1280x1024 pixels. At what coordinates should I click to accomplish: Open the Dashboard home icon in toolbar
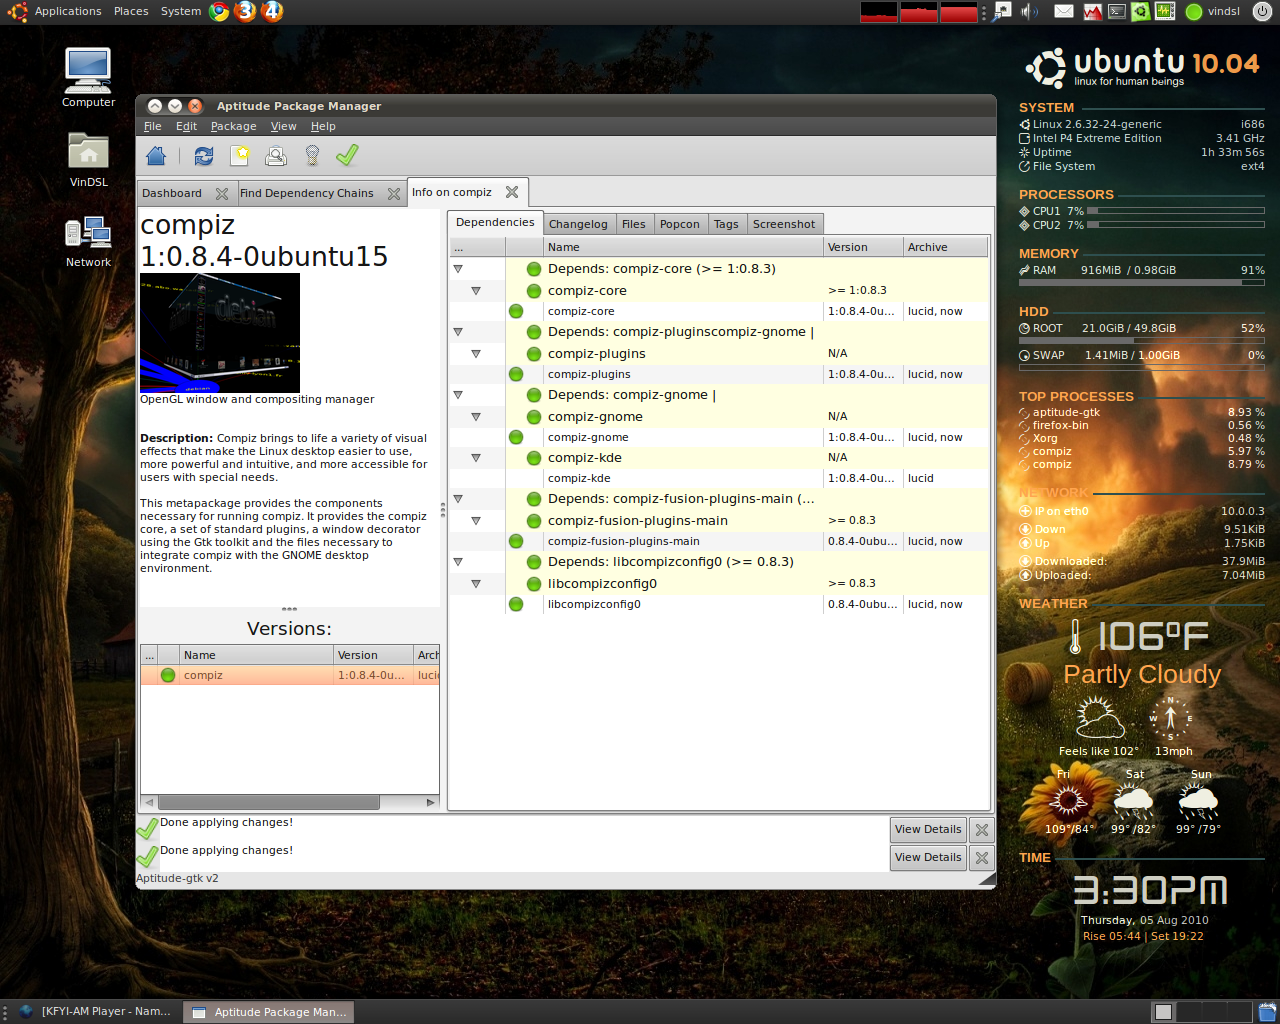(x=155, y=156)
